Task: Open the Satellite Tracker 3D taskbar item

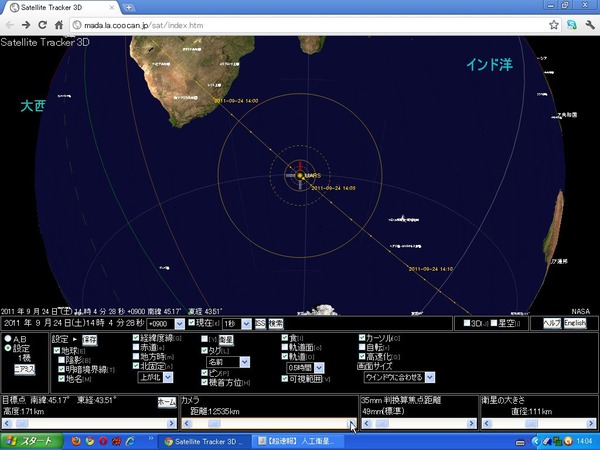Action: (204, 441)
